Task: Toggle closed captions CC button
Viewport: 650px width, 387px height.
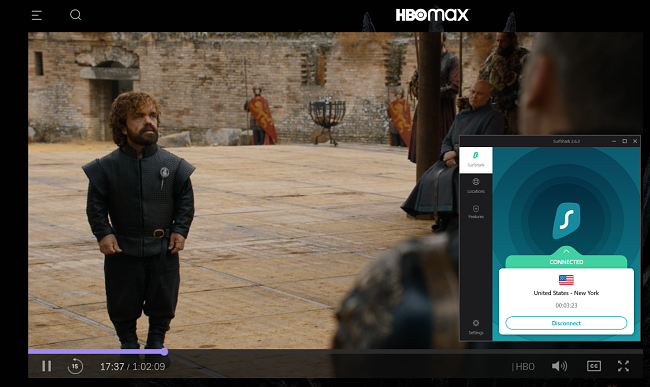Action: click(594, 366)
